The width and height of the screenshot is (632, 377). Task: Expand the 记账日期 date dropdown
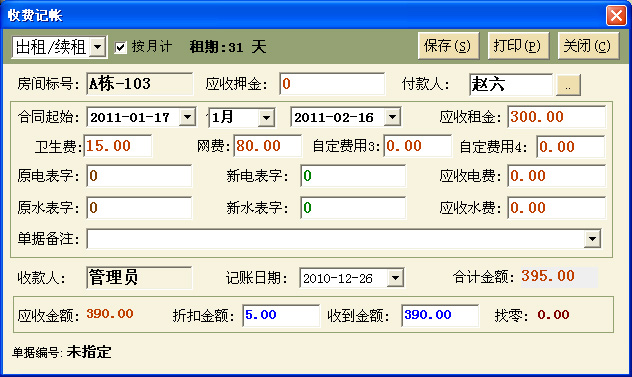click(395, 278)
